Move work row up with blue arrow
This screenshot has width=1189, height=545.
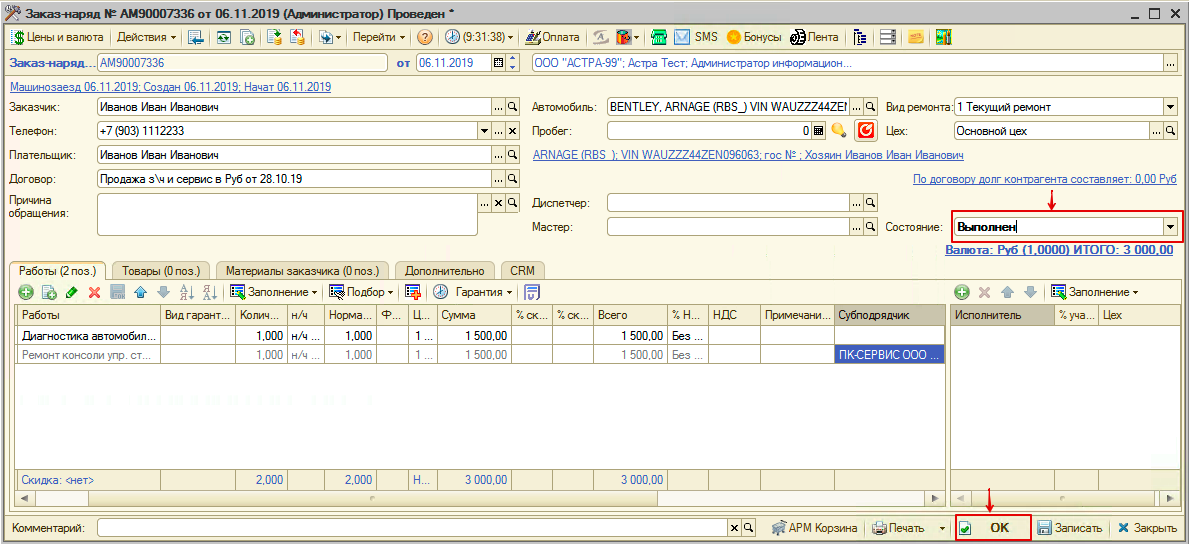click(x=140, y=292)
